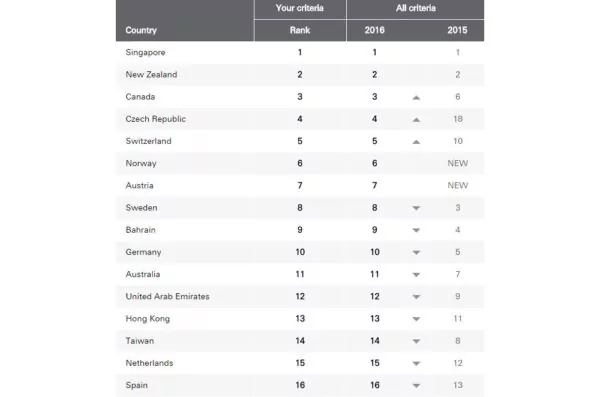Viewport: 600px width, 397px height.
Task: Click the Your criteria header
Action: 300,8
